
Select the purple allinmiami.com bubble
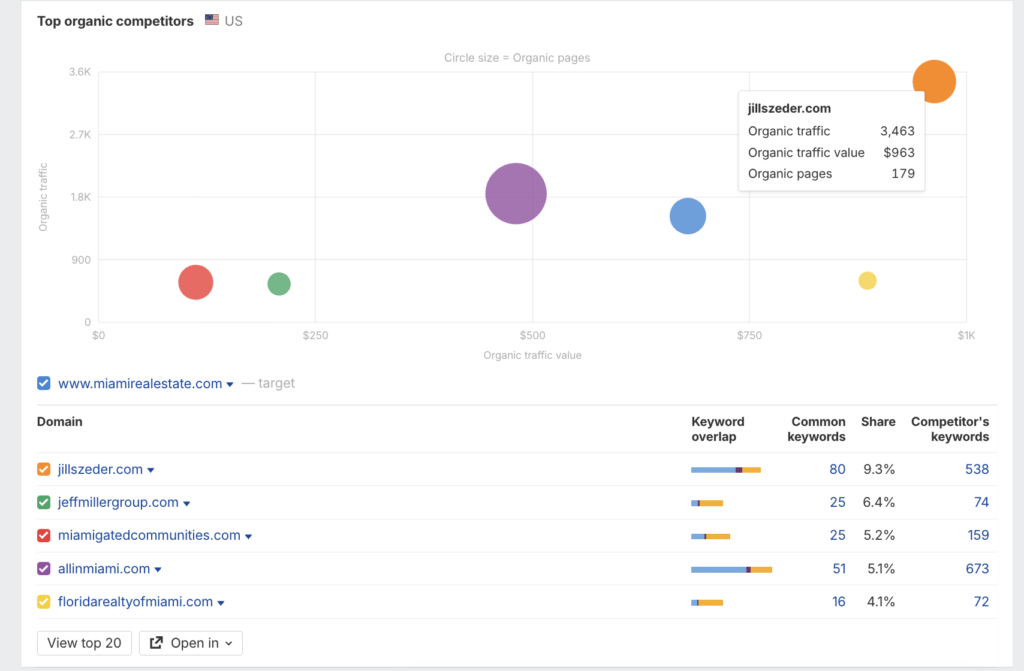pos(515,192)
